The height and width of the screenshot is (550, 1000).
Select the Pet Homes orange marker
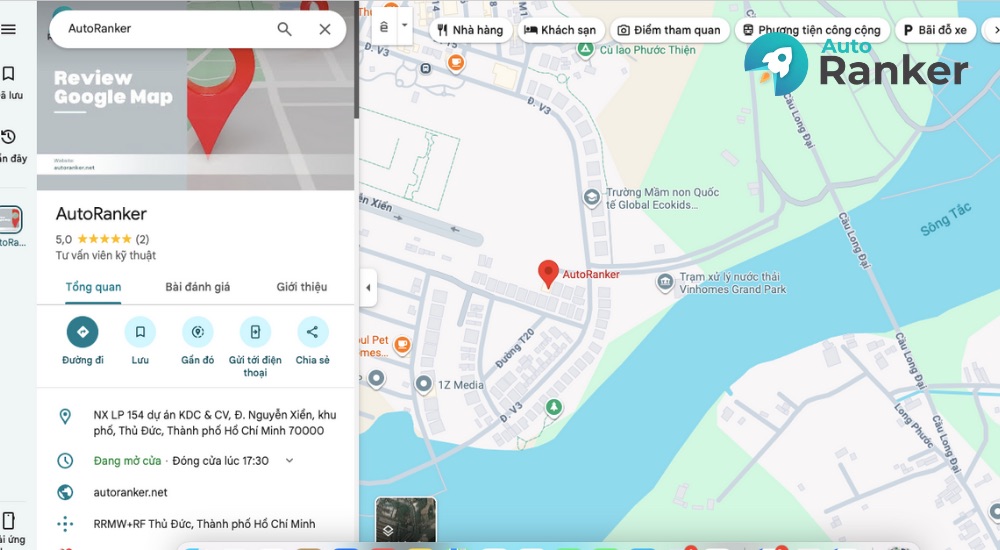click(x=402, y=345)
